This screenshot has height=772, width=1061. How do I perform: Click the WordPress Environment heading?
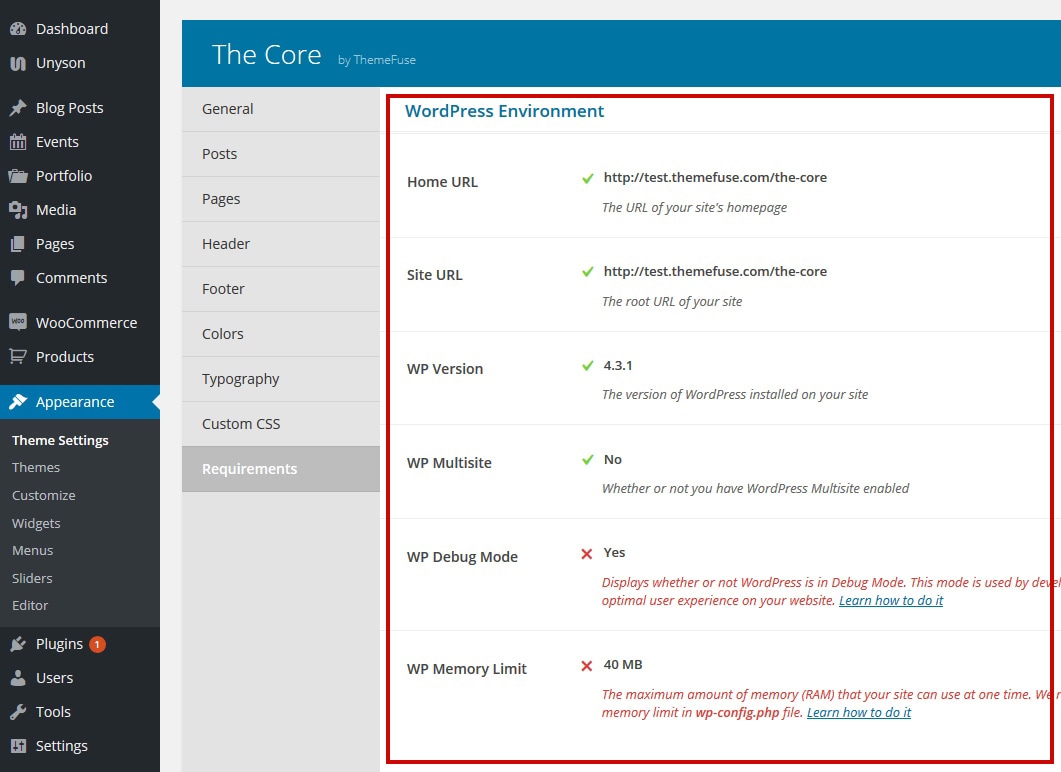point(504,112)
